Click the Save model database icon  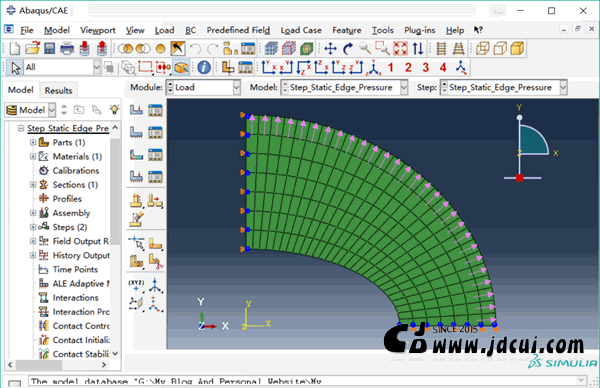pos(49,49)
